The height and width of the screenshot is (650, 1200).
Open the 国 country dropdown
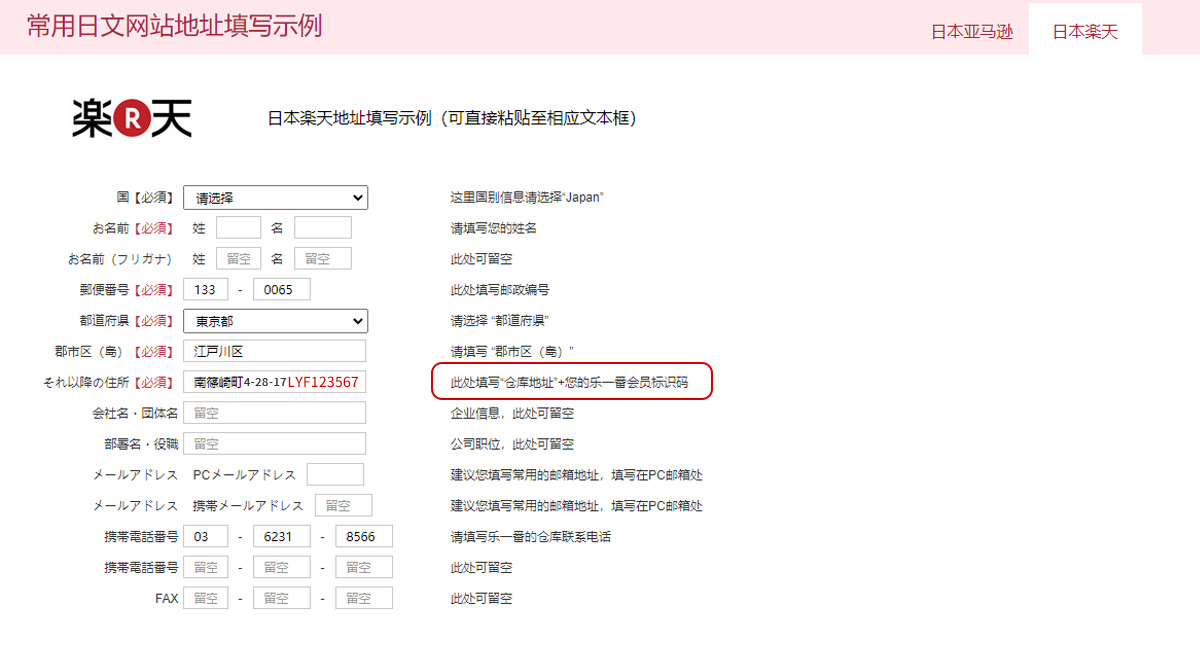pyautogui.click(x=275, y=198)
